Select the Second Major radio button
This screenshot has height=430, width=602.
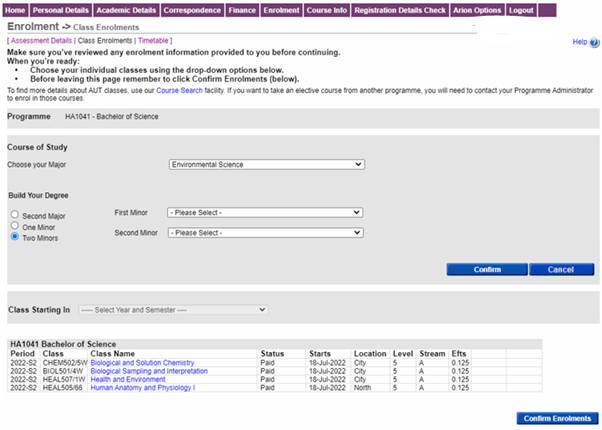14,215
